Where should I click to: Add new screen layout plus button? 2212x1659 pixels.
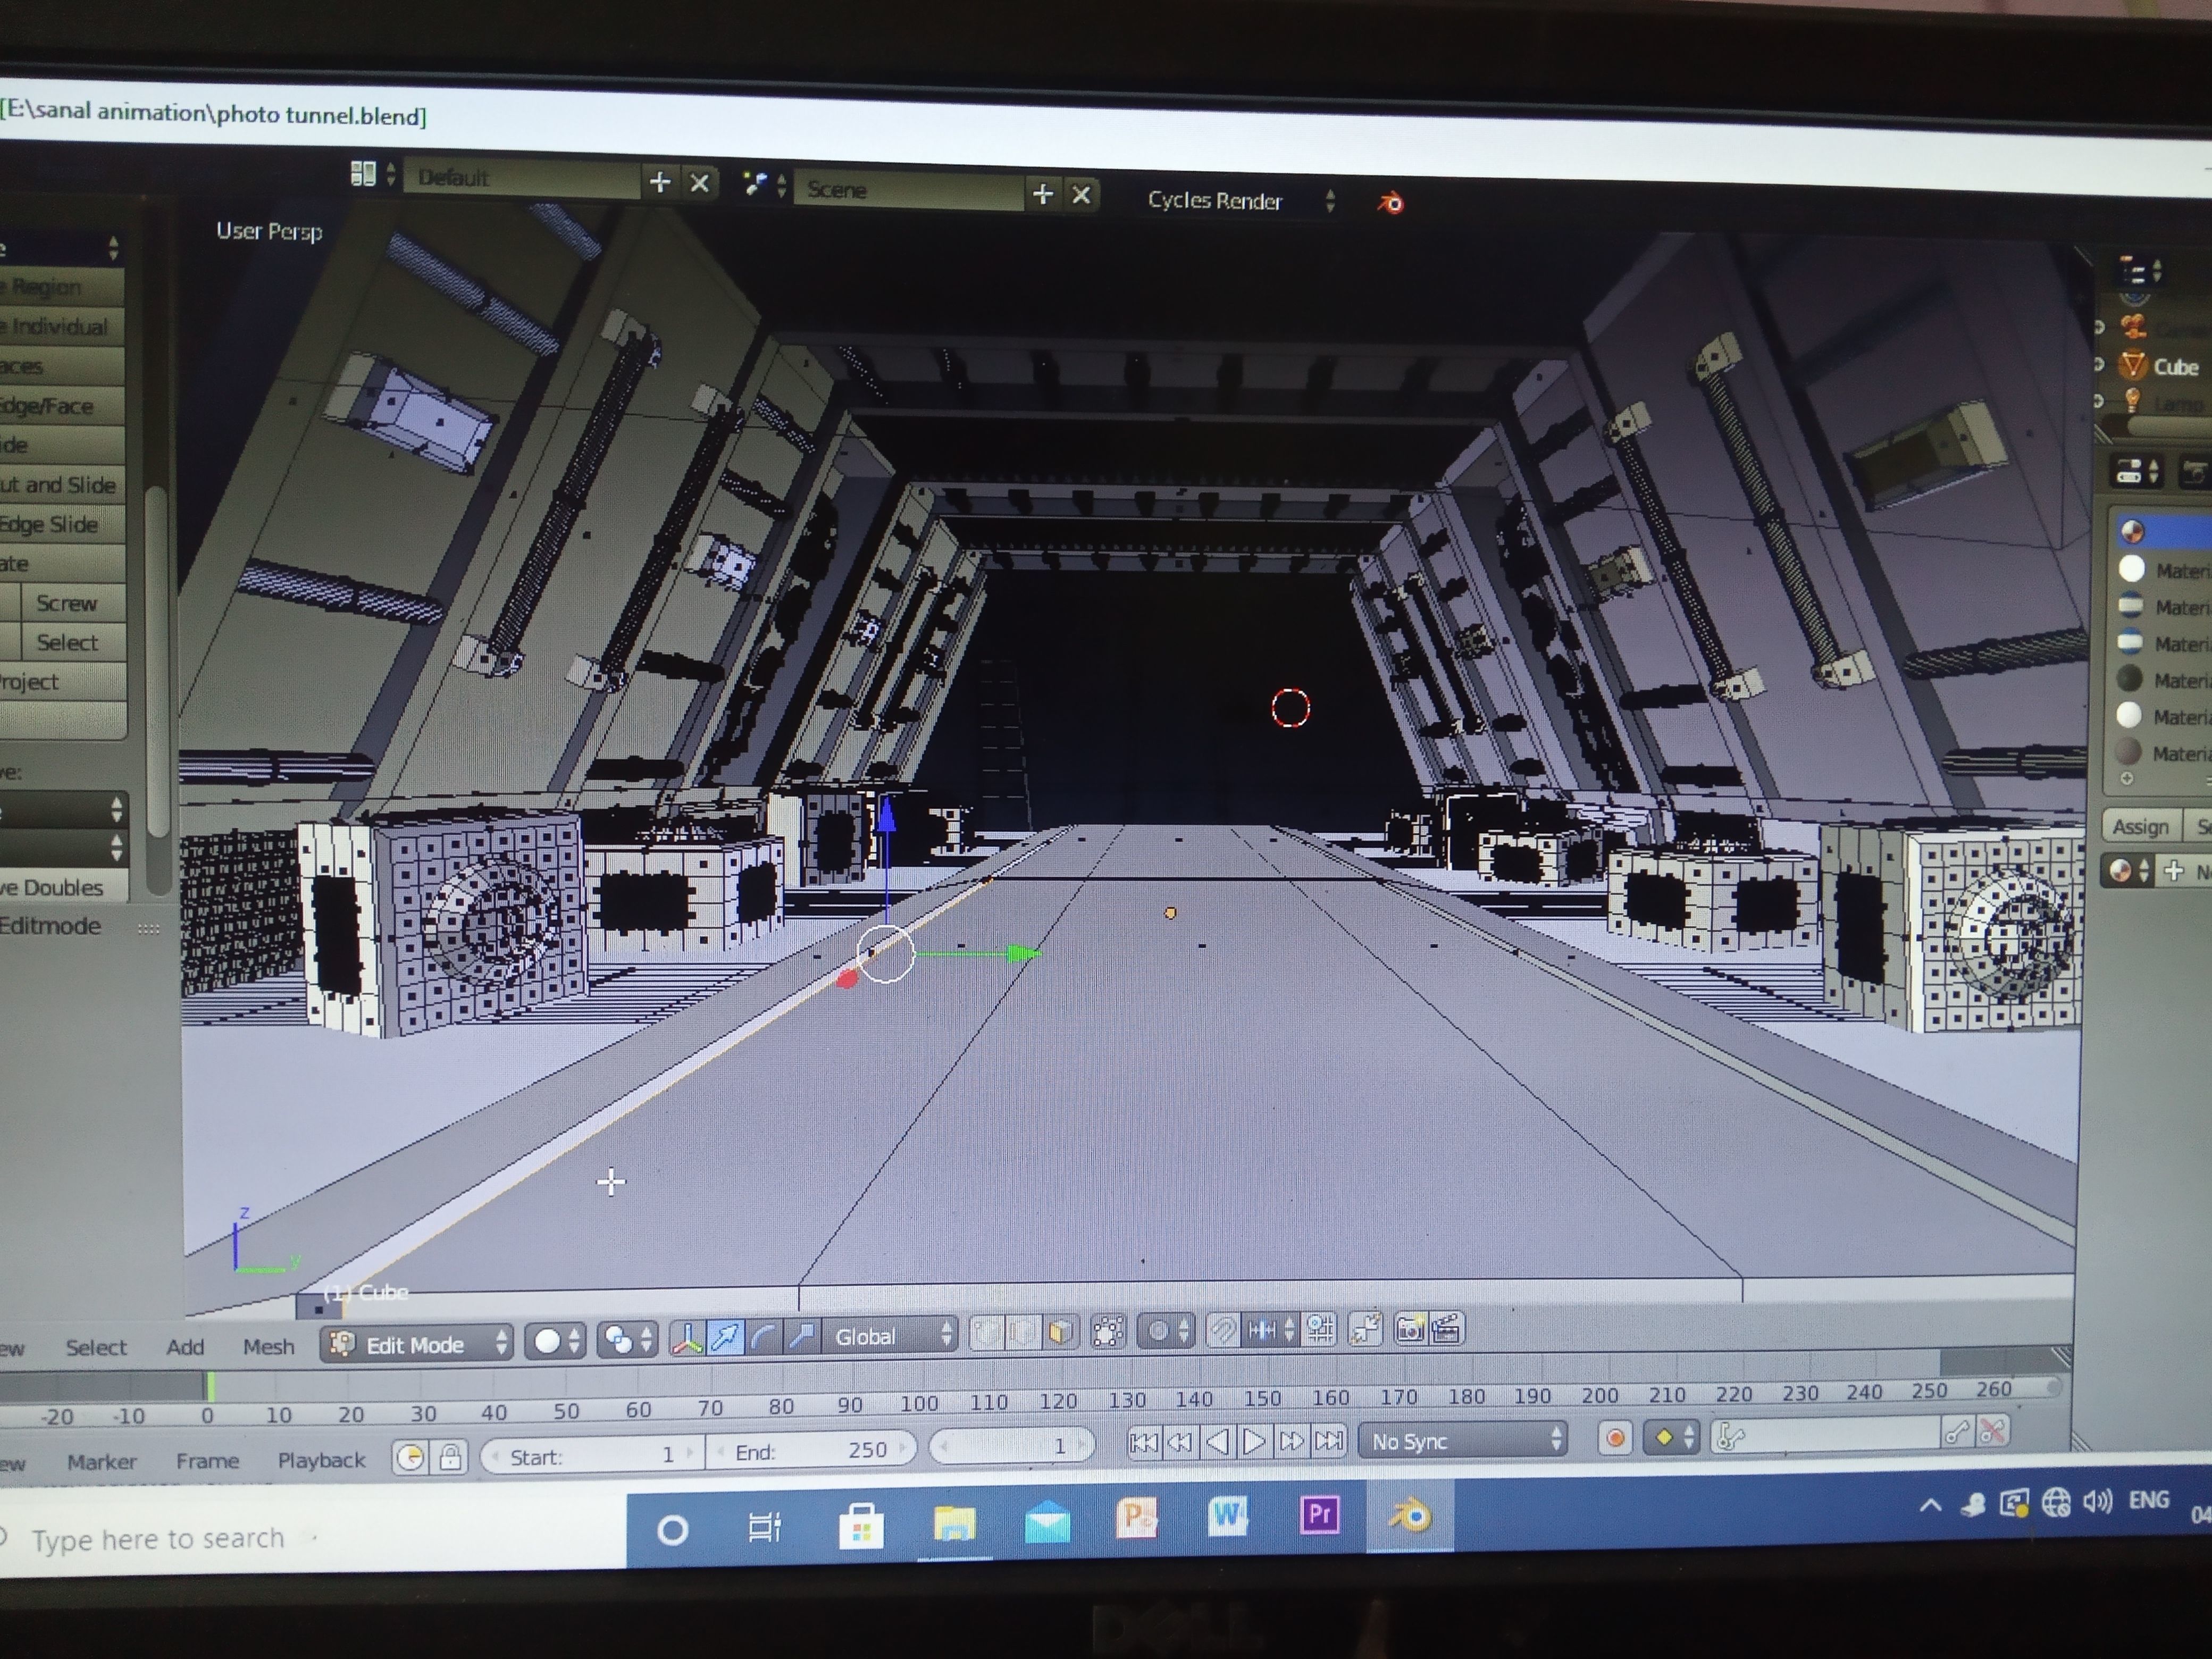coord(659,181)
